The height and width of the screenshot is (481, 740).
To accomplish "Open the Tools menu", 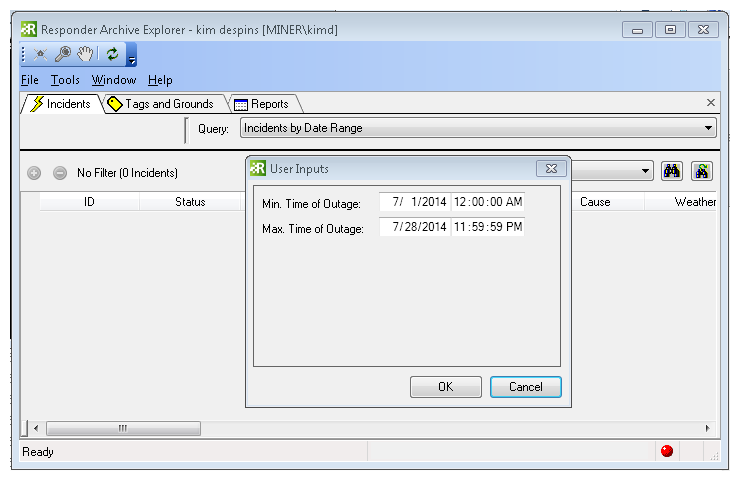I will coord(65,80).
